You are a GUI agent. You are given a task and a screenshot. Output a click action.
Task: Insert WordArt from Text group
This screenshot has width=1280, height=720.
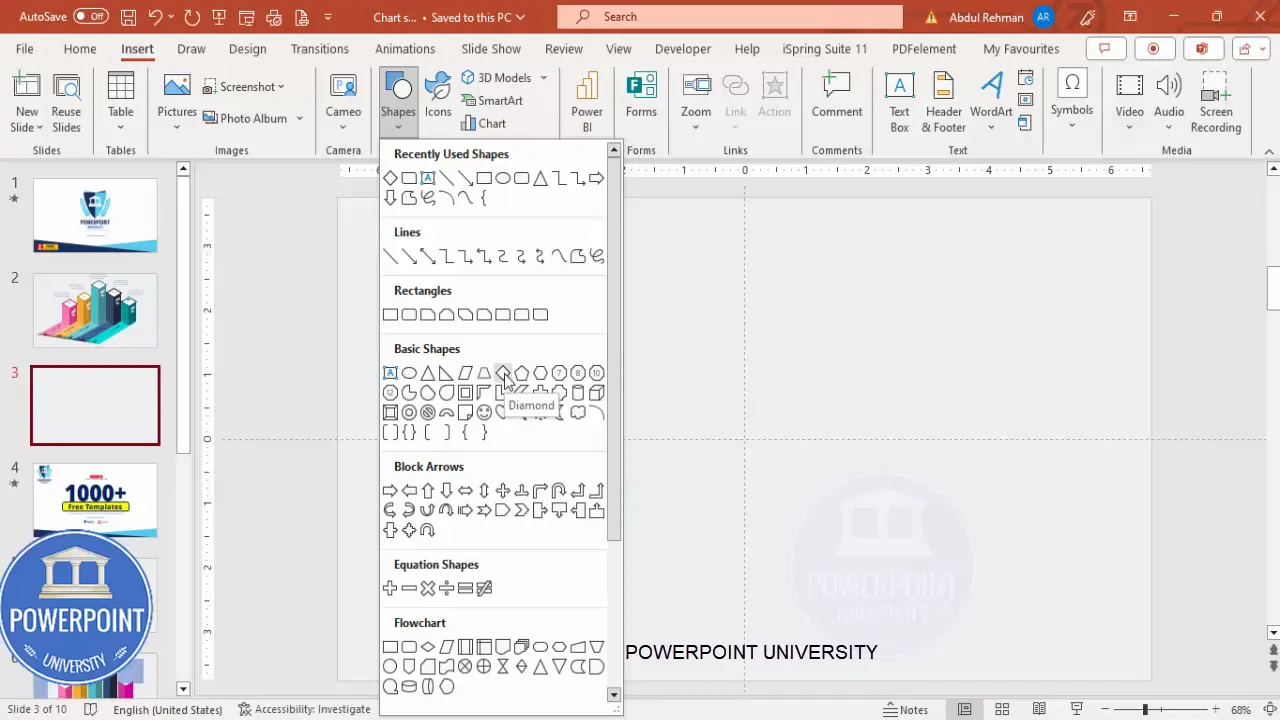991,103
